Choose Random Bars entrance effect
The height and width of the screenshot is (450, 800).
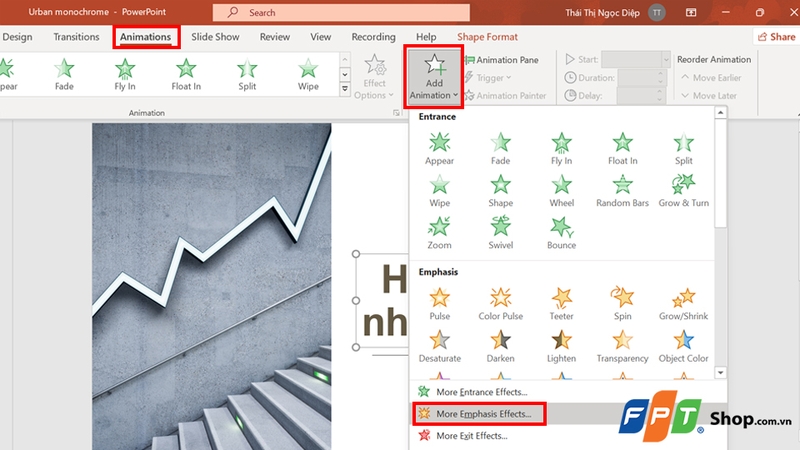click(x=622, y=191)
